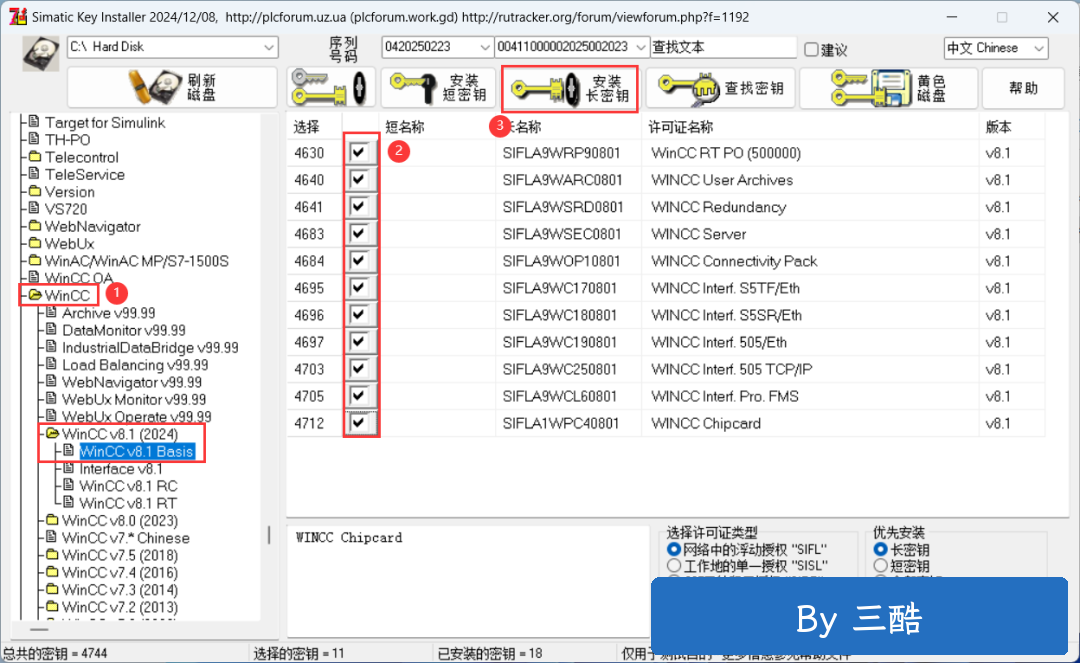Open the WinCC OA tree entry
Viewport: 1080px width, 663px height.
[78, 278]
